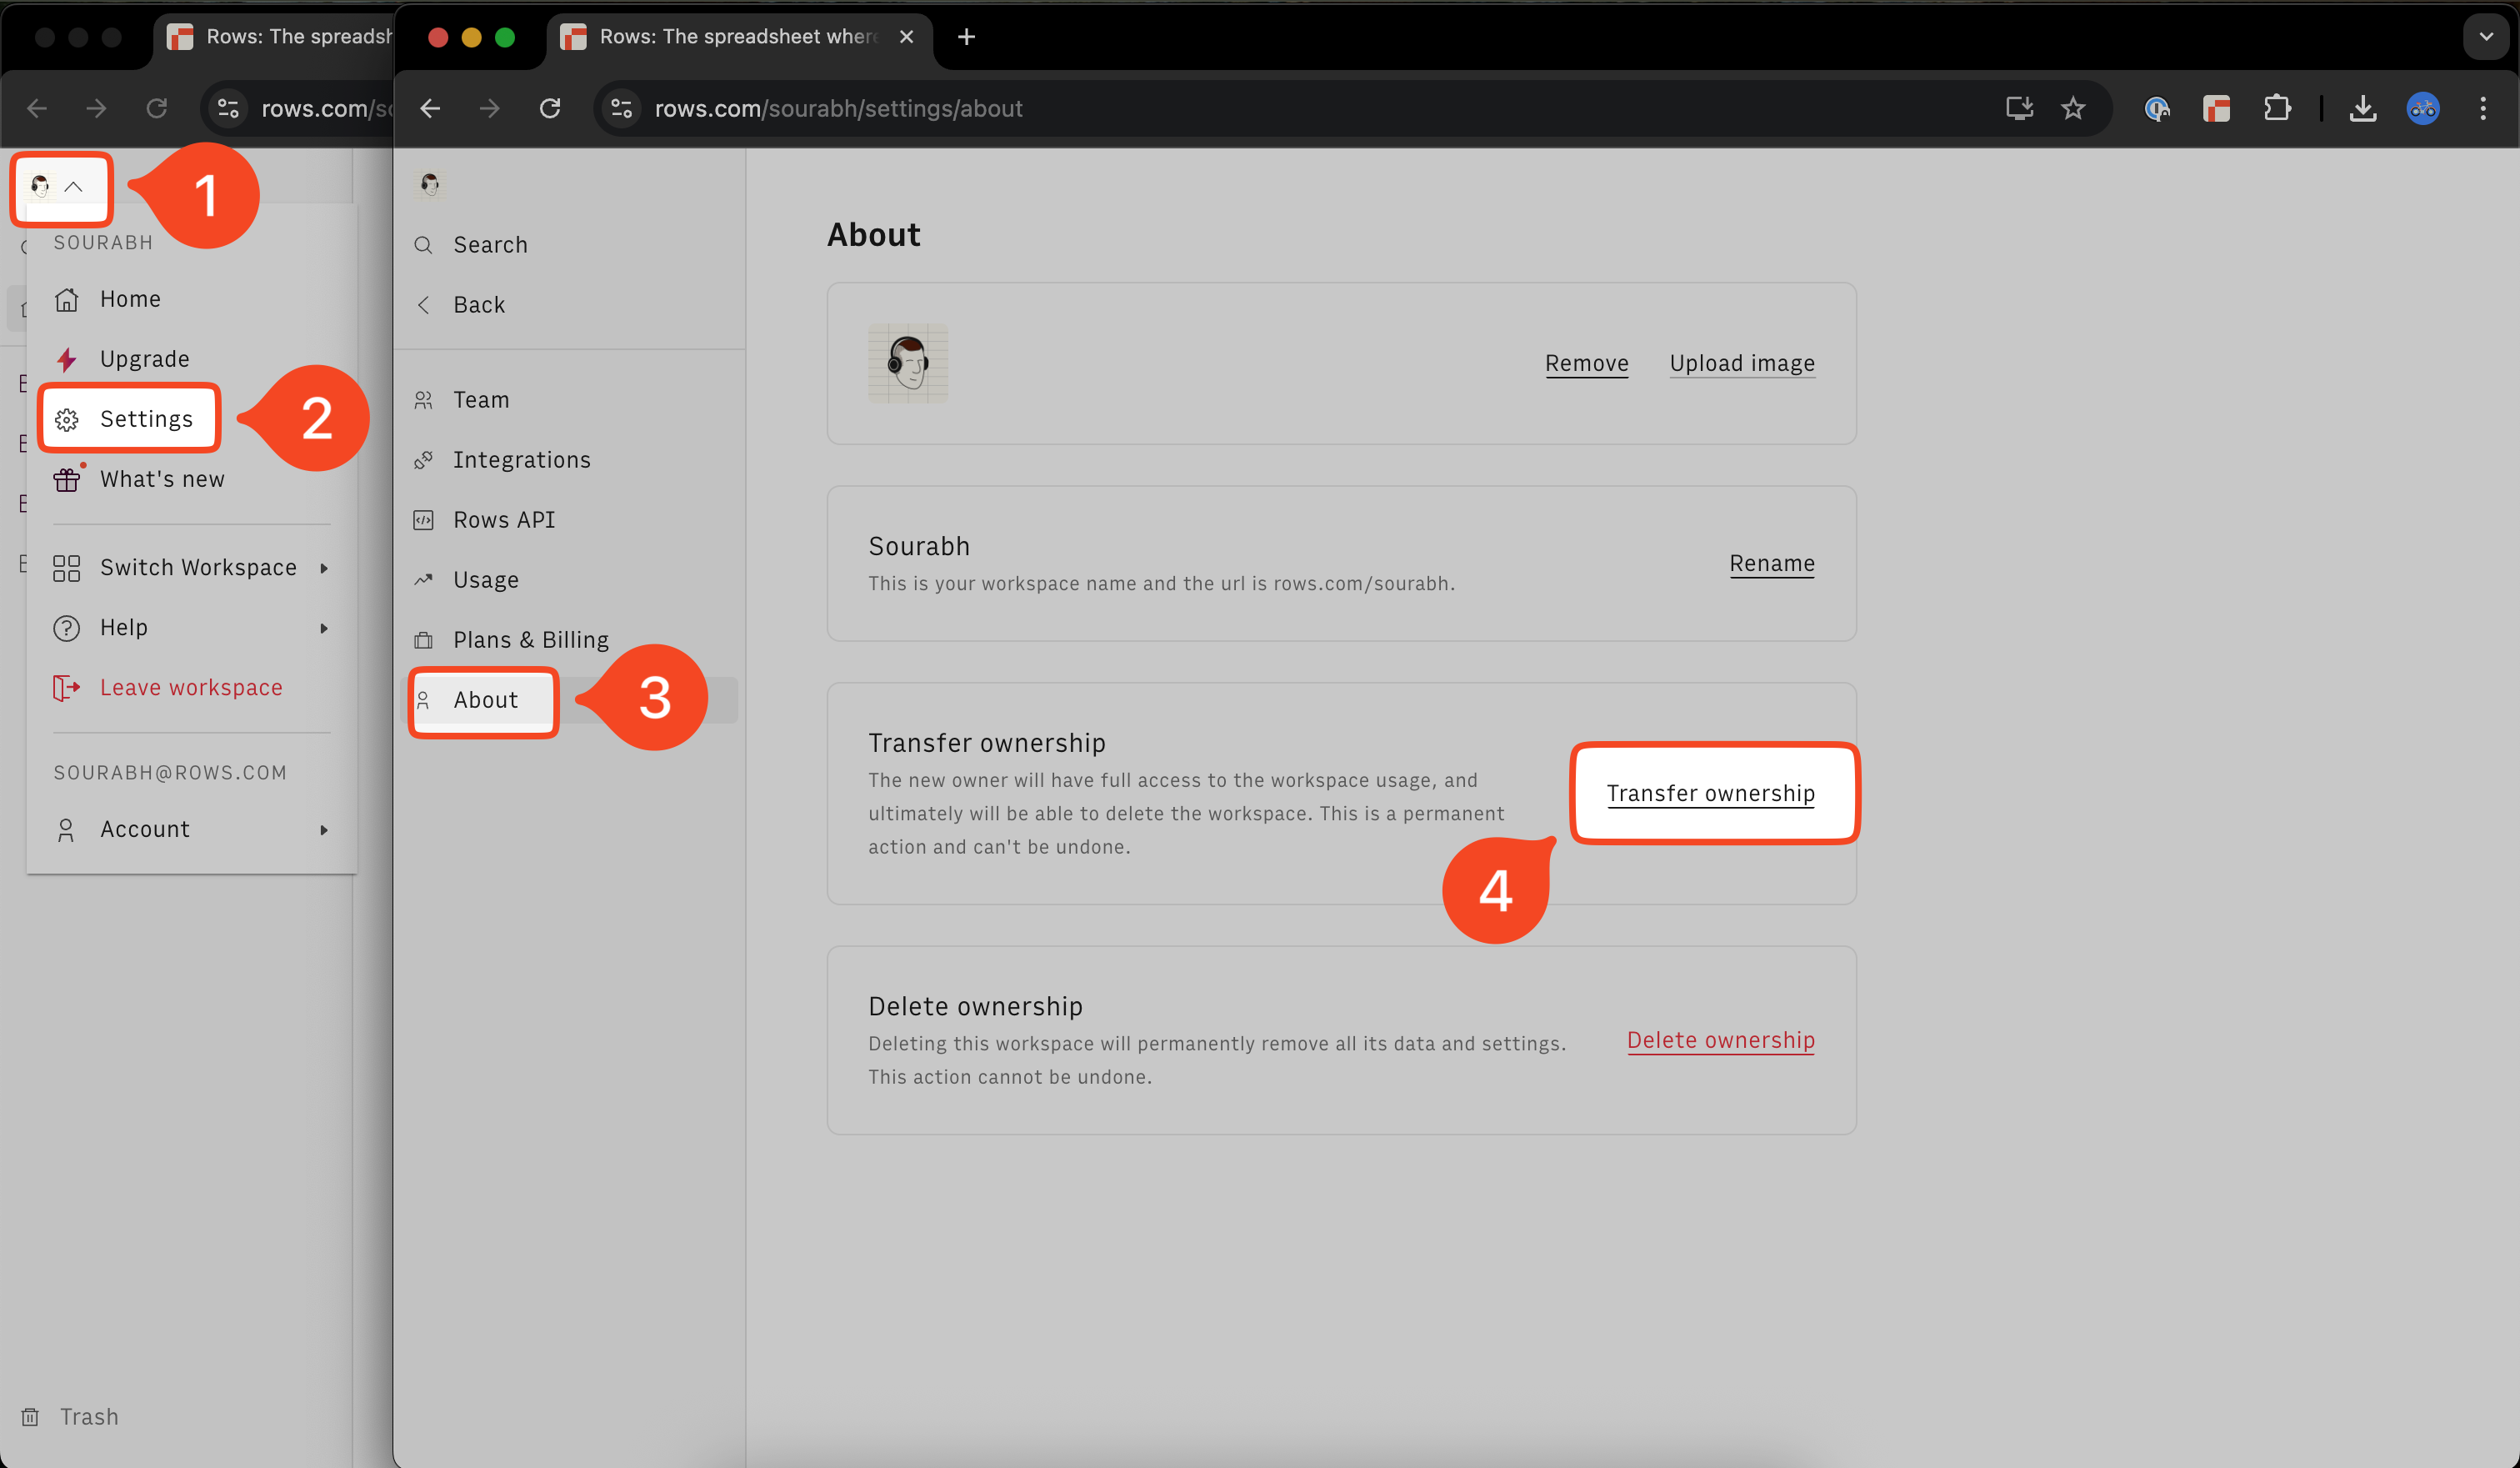Viewport: 2520px width, 1468px height.
Task: Click address bar URL in front window
Action: (x=838, y=108)
